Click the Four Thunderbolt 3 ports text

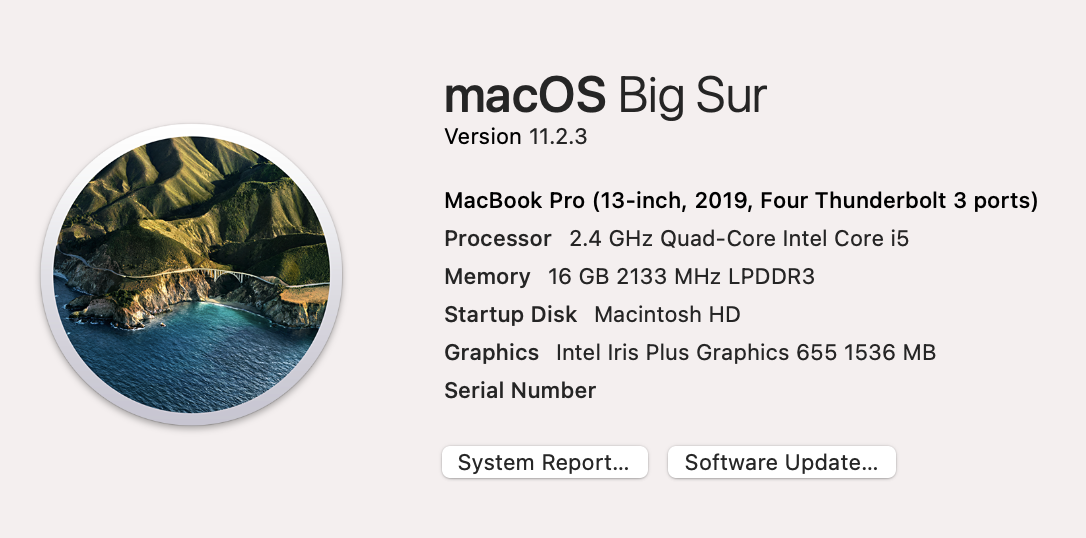(896, 201)
